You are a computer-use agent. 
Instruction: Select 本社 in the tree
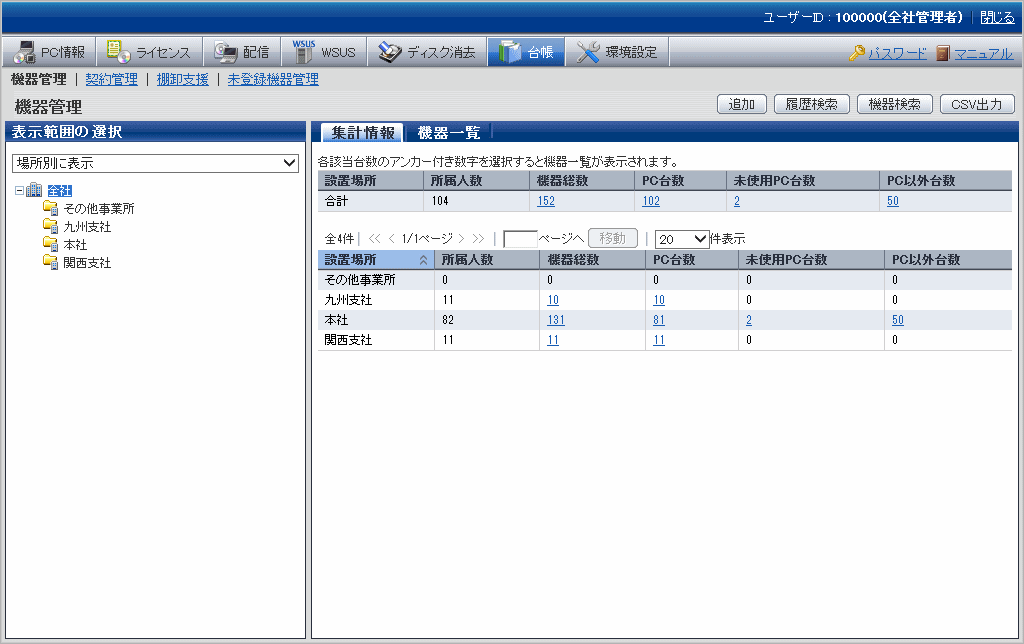[x=75, y=244]
